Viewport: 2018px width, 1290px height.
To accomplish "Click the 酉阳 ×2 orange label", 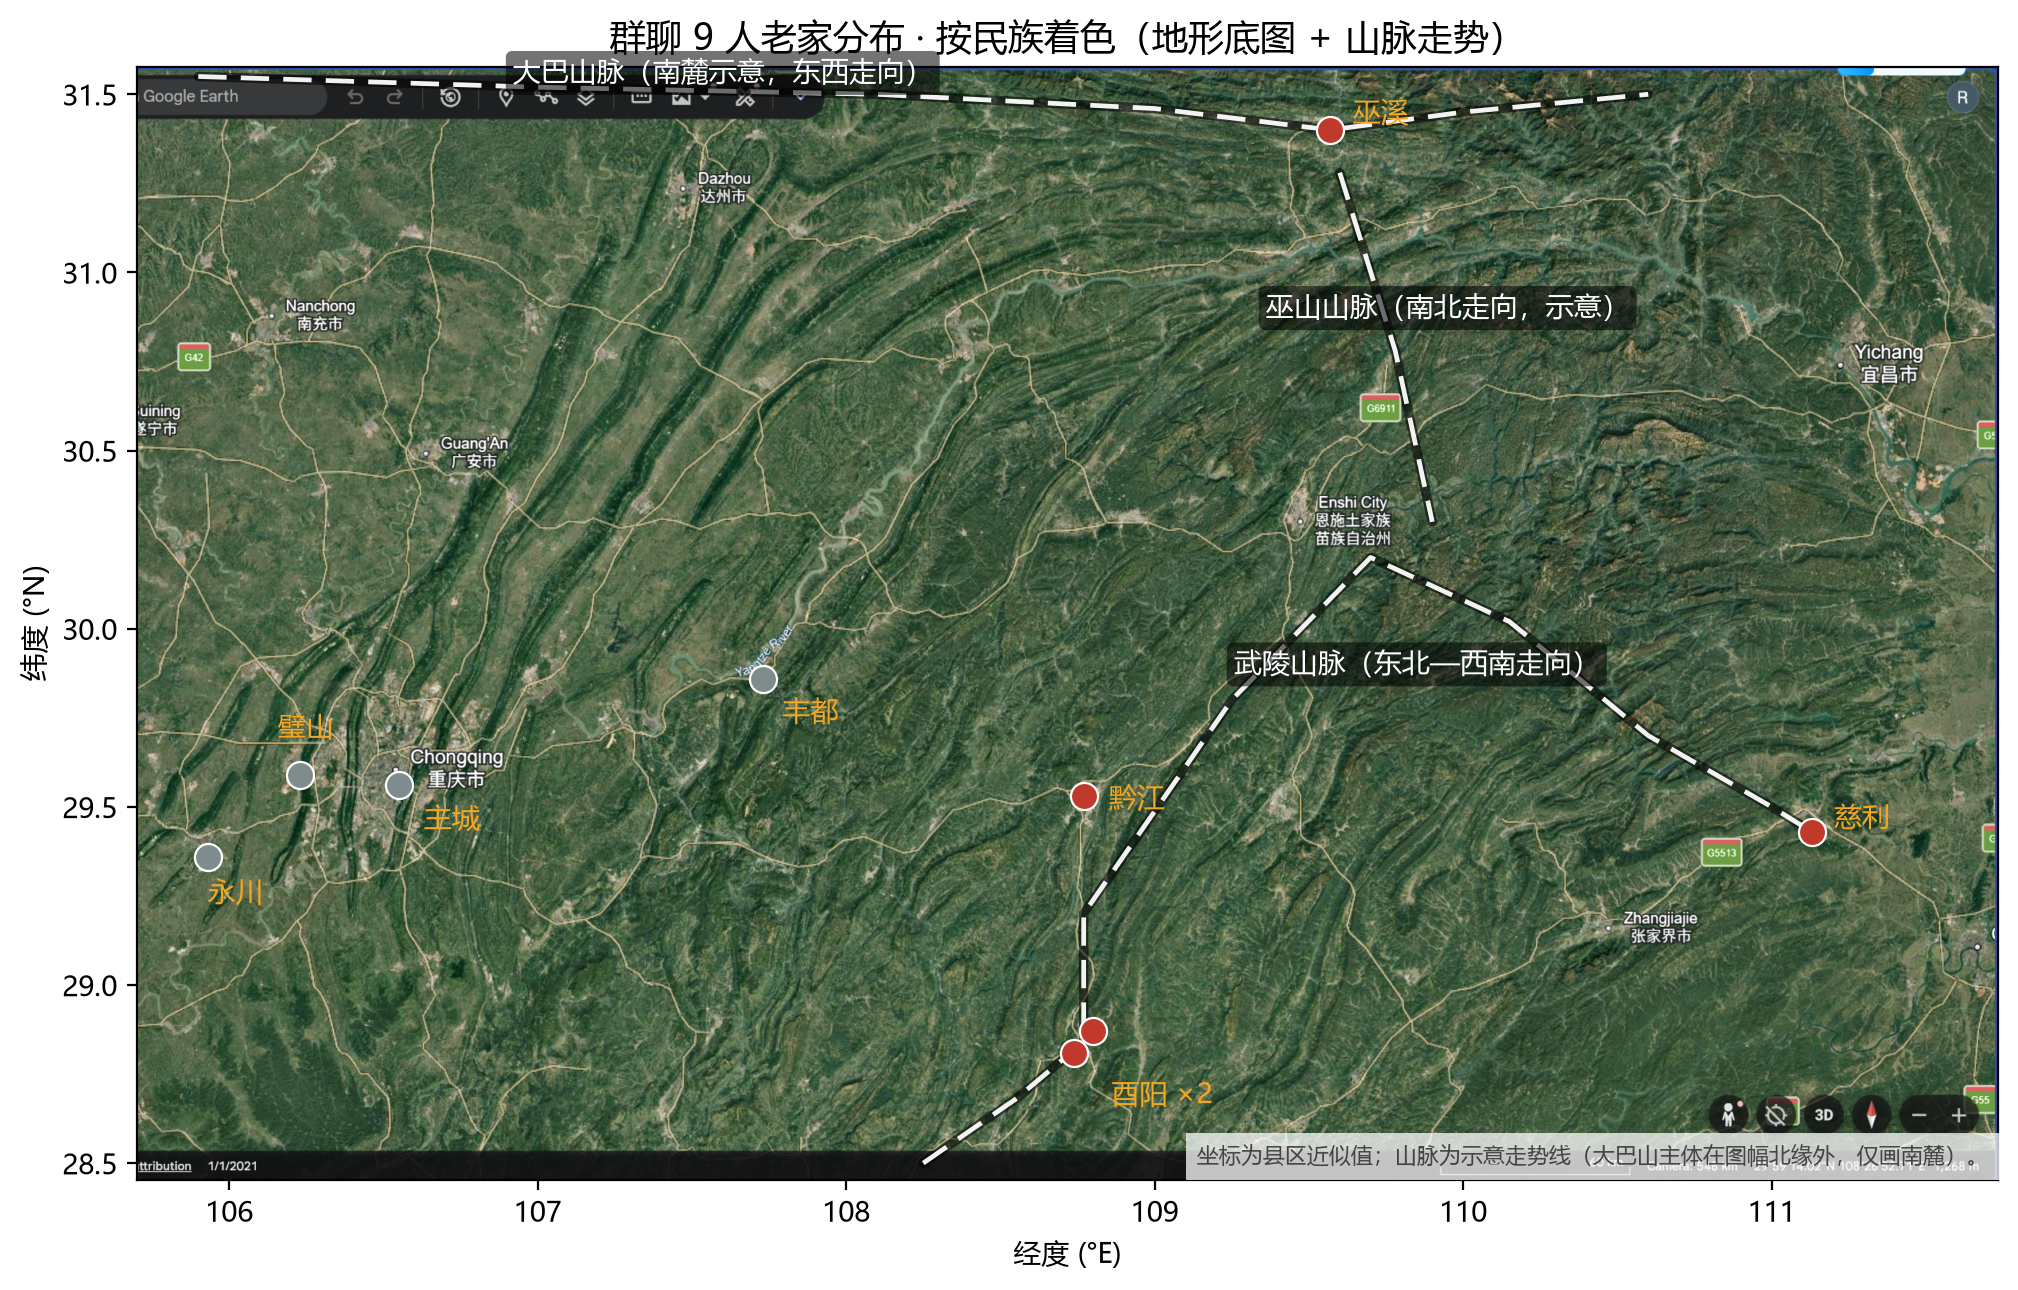I will pos(1161,1094).
